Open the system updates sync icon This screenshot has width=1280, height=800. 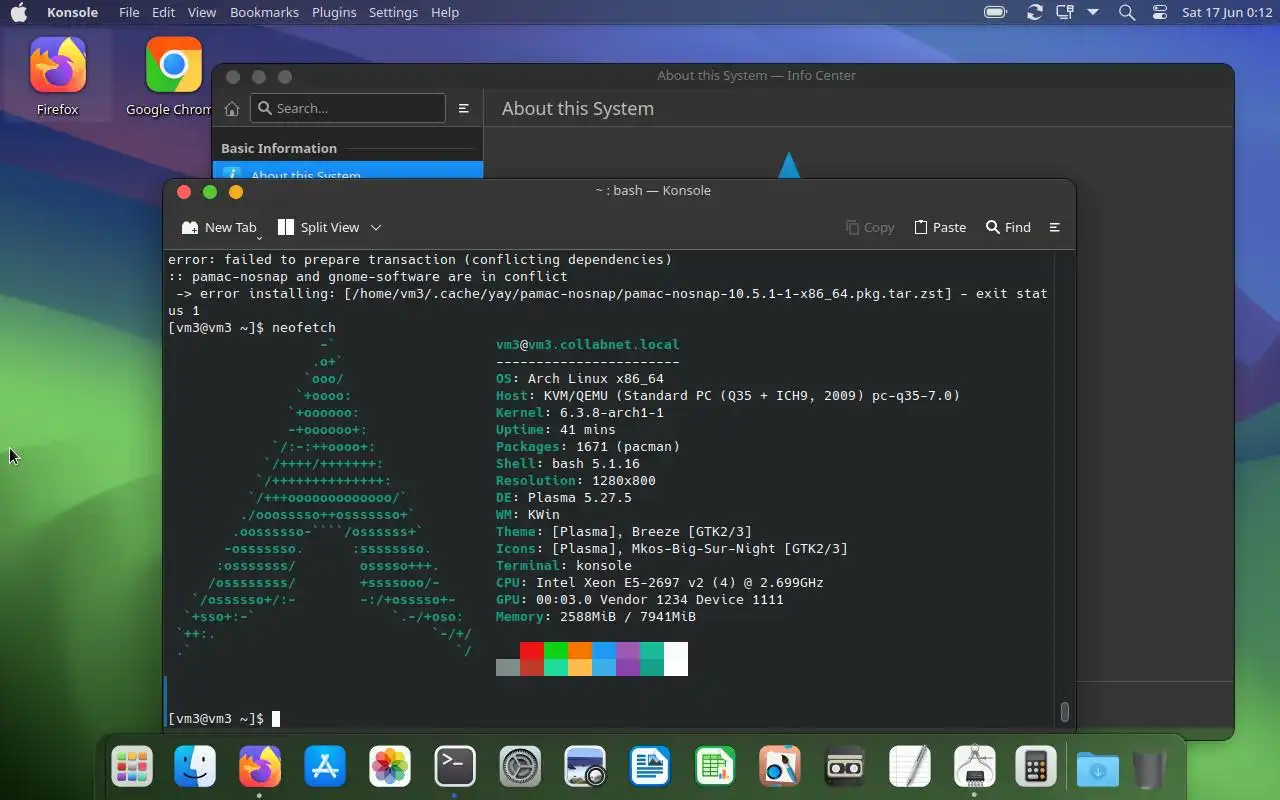(1035, 12)
